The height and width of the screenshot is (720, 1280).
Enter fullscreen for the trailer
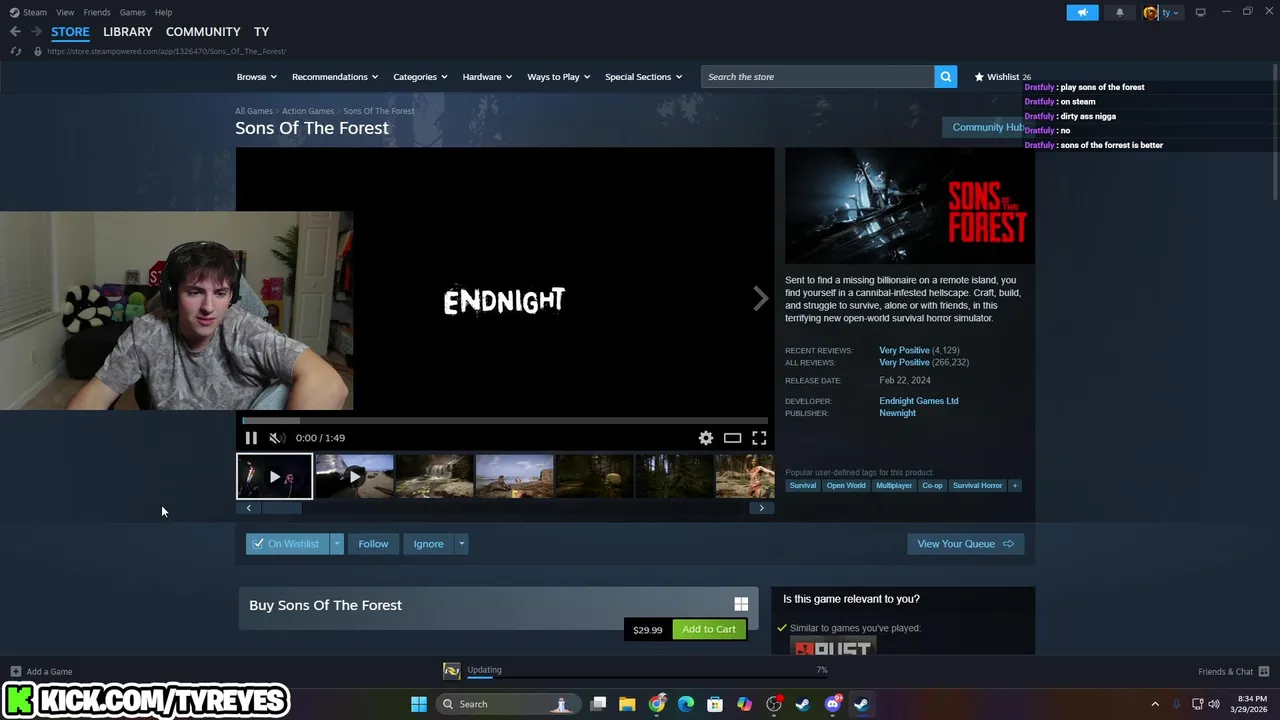coord(759,438)
